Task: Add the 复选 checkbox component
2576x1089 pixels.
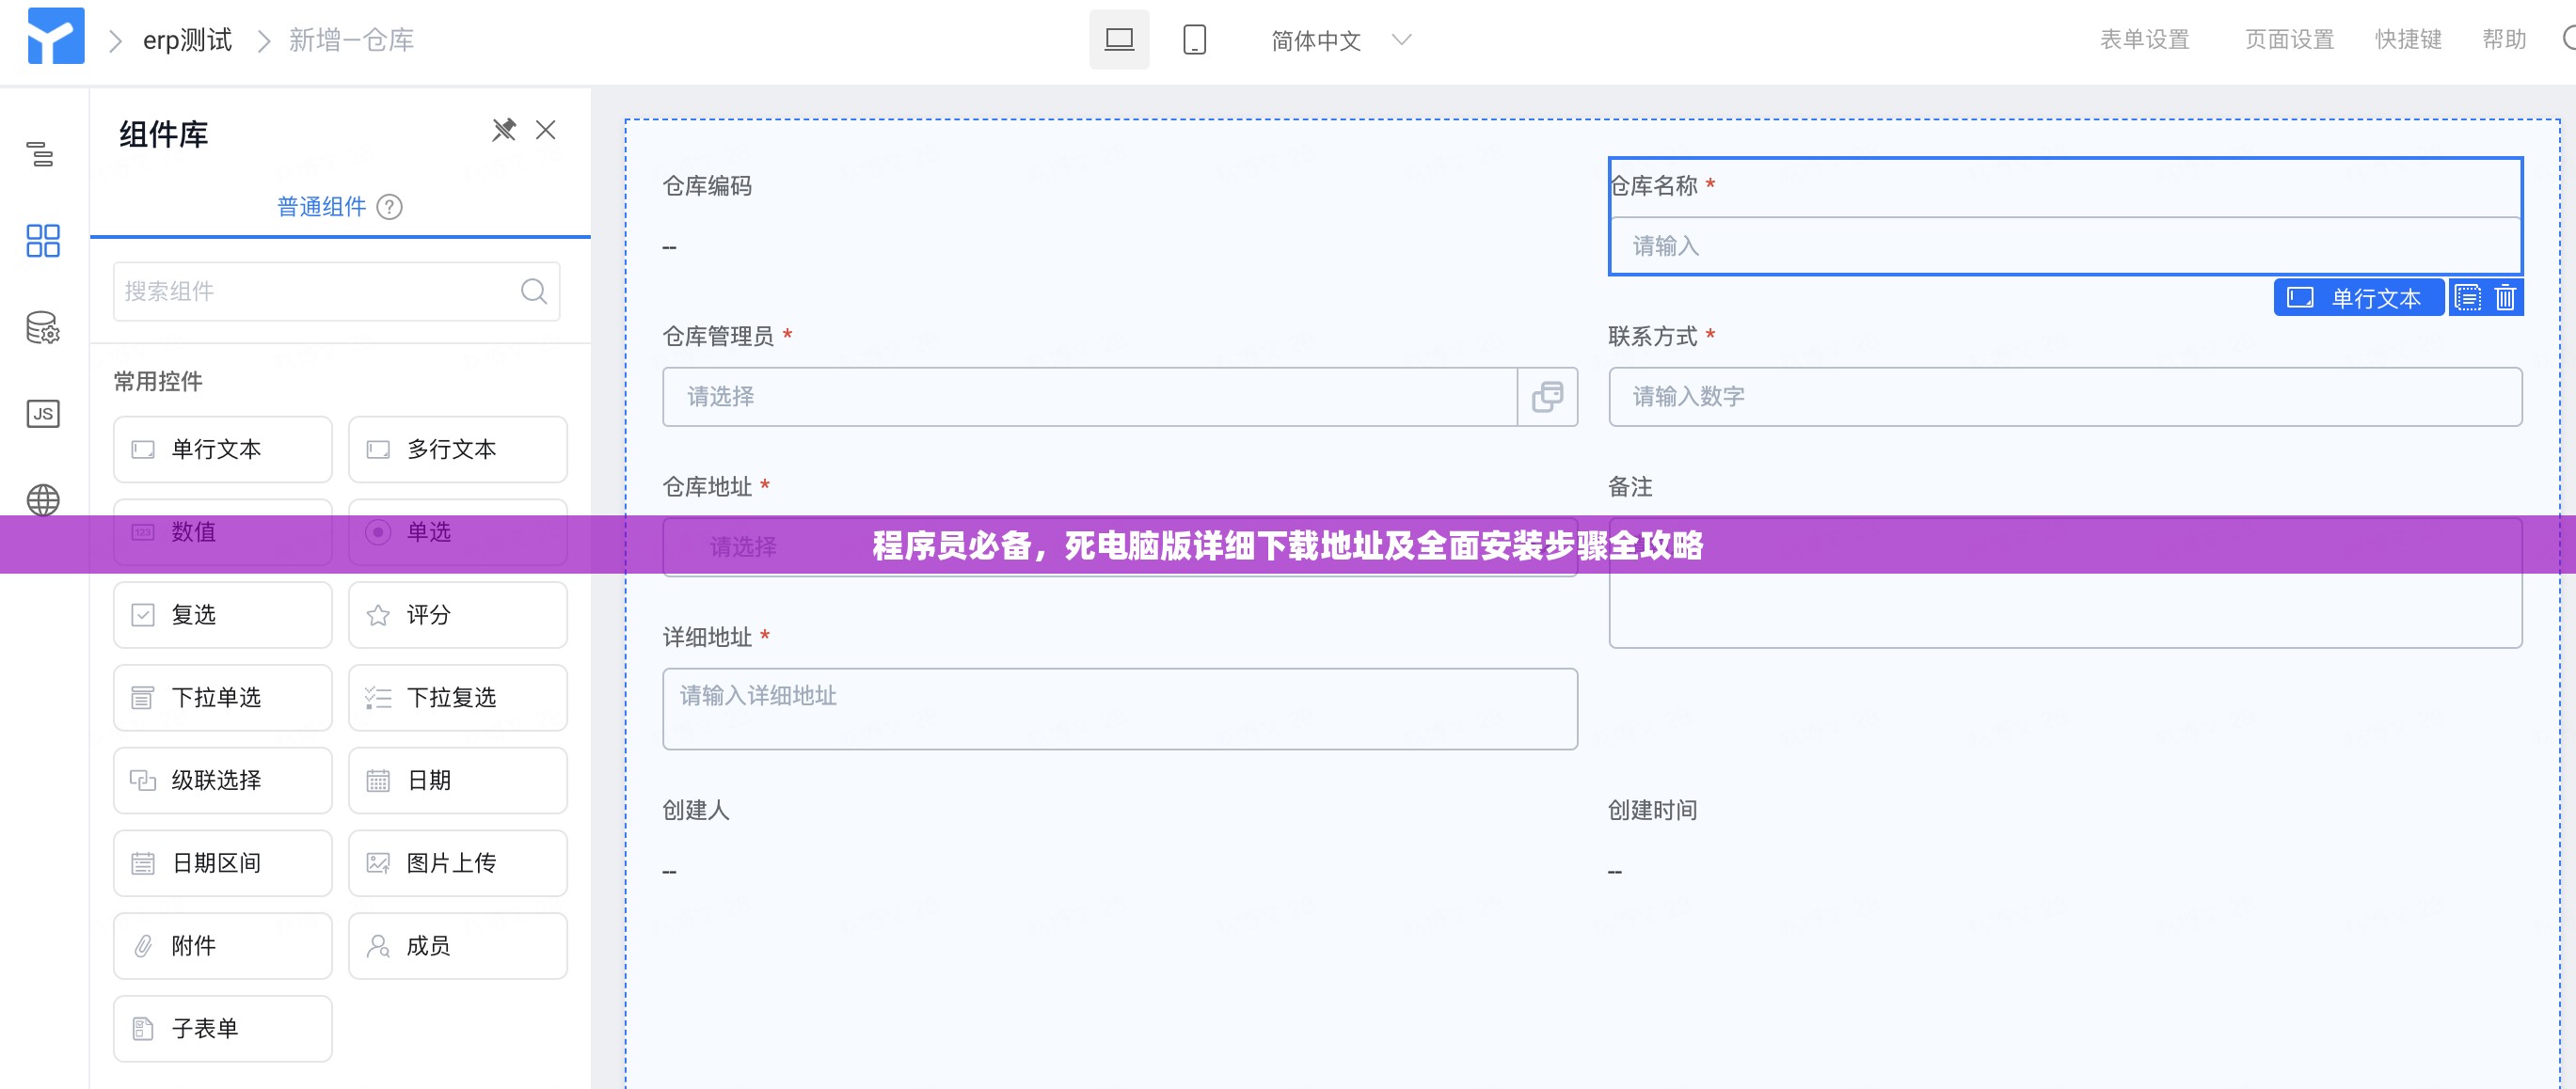Action: click(x=222, y=615)
